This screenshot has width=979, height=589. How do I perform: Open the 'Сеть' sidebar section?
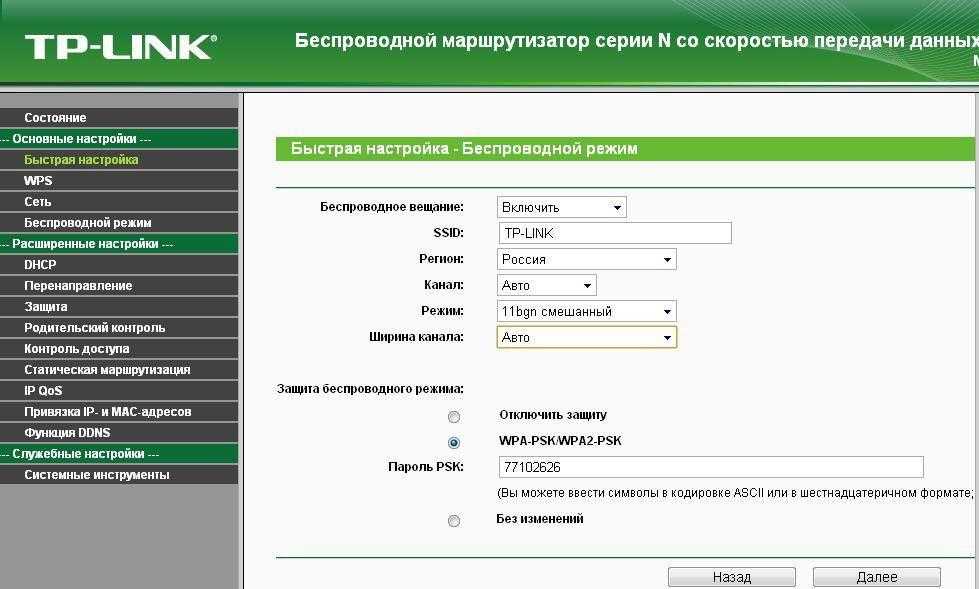pos(38,202)
